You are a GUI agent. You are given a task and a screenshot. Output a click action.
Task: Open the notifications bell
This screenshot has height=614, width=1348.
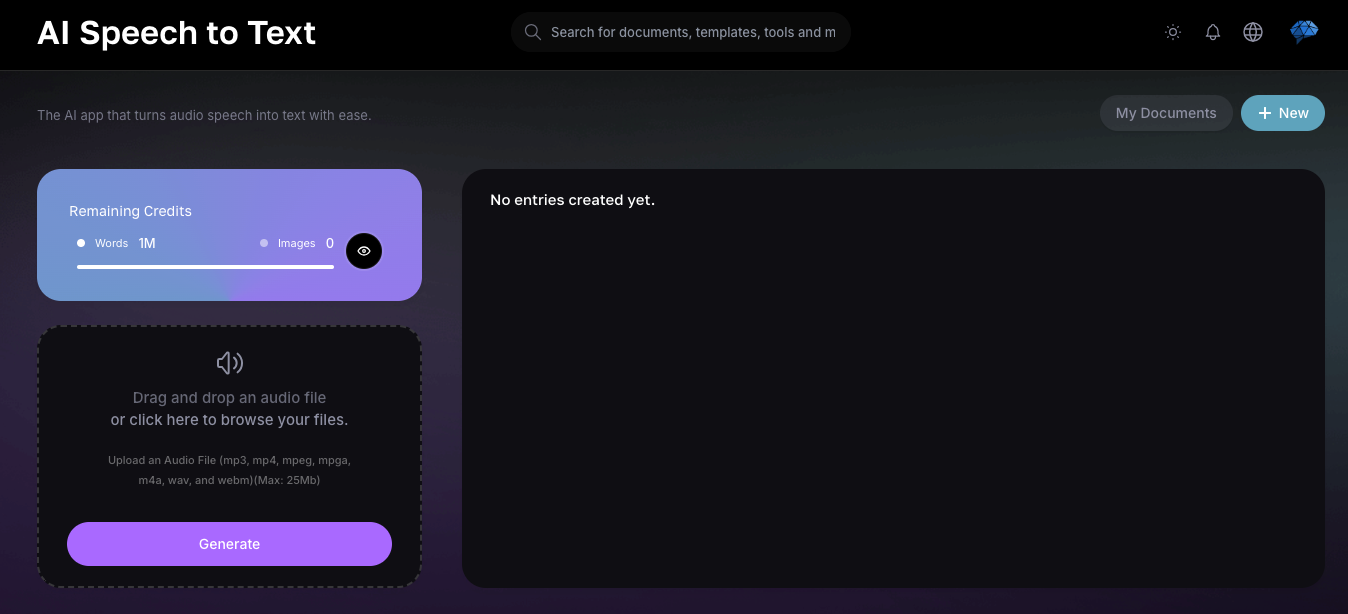coord(1213,32)
